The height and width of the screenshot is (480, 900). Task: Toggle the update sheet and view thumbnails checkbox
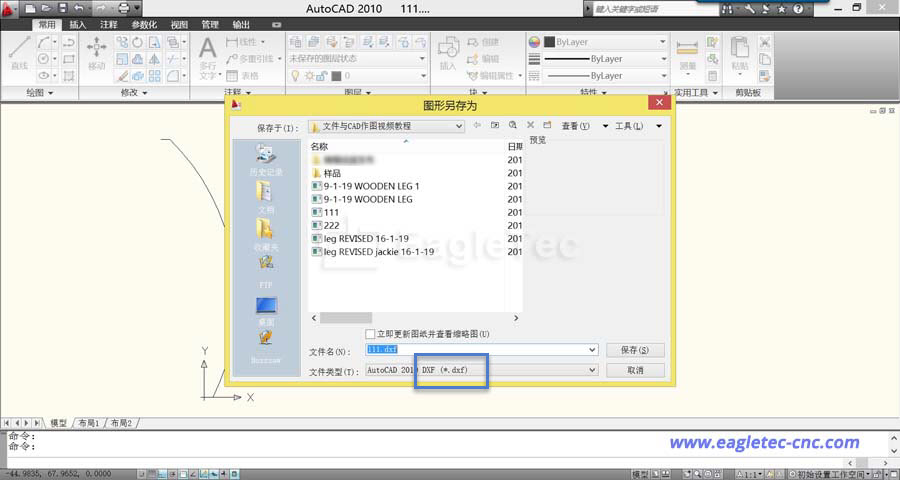tap(370, 334)
